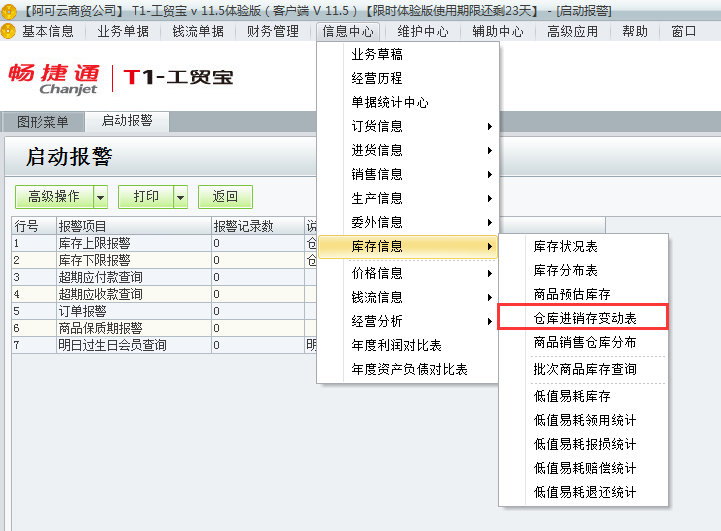Expand the 钱流信息 submenu

(x=407, y=297)
